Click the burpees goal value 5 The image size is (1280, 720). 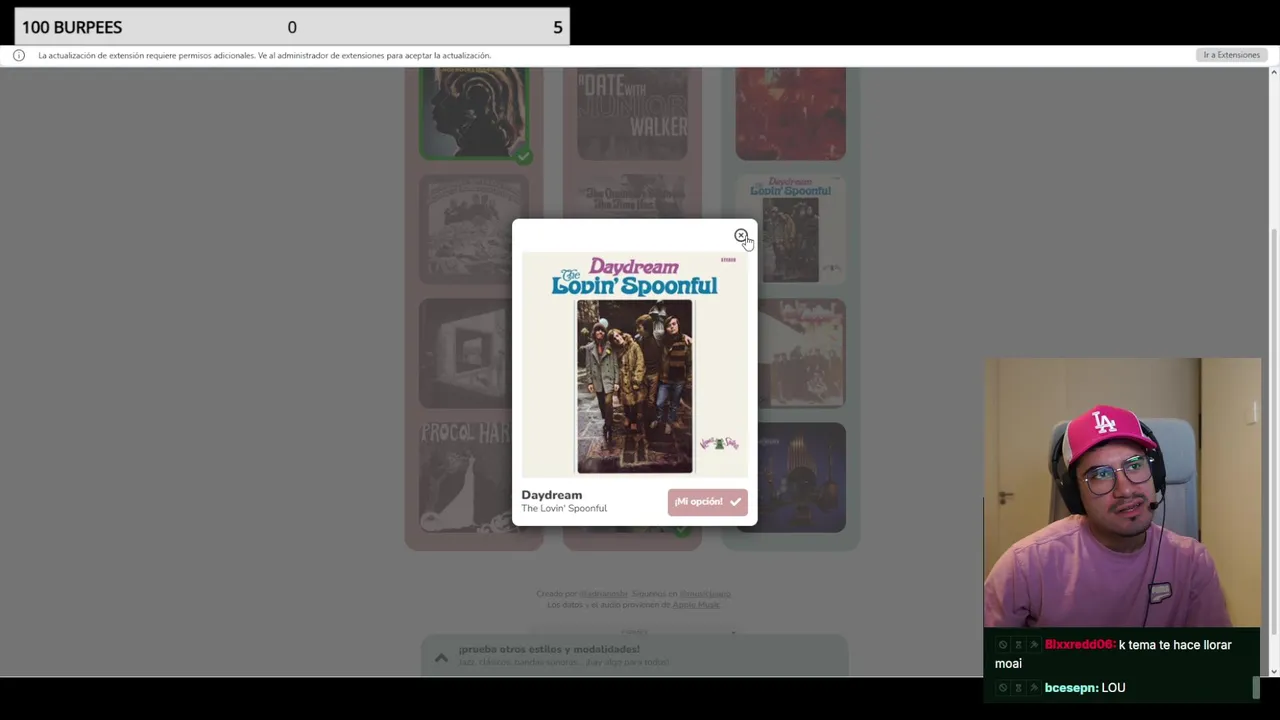(x=557, y=27)
